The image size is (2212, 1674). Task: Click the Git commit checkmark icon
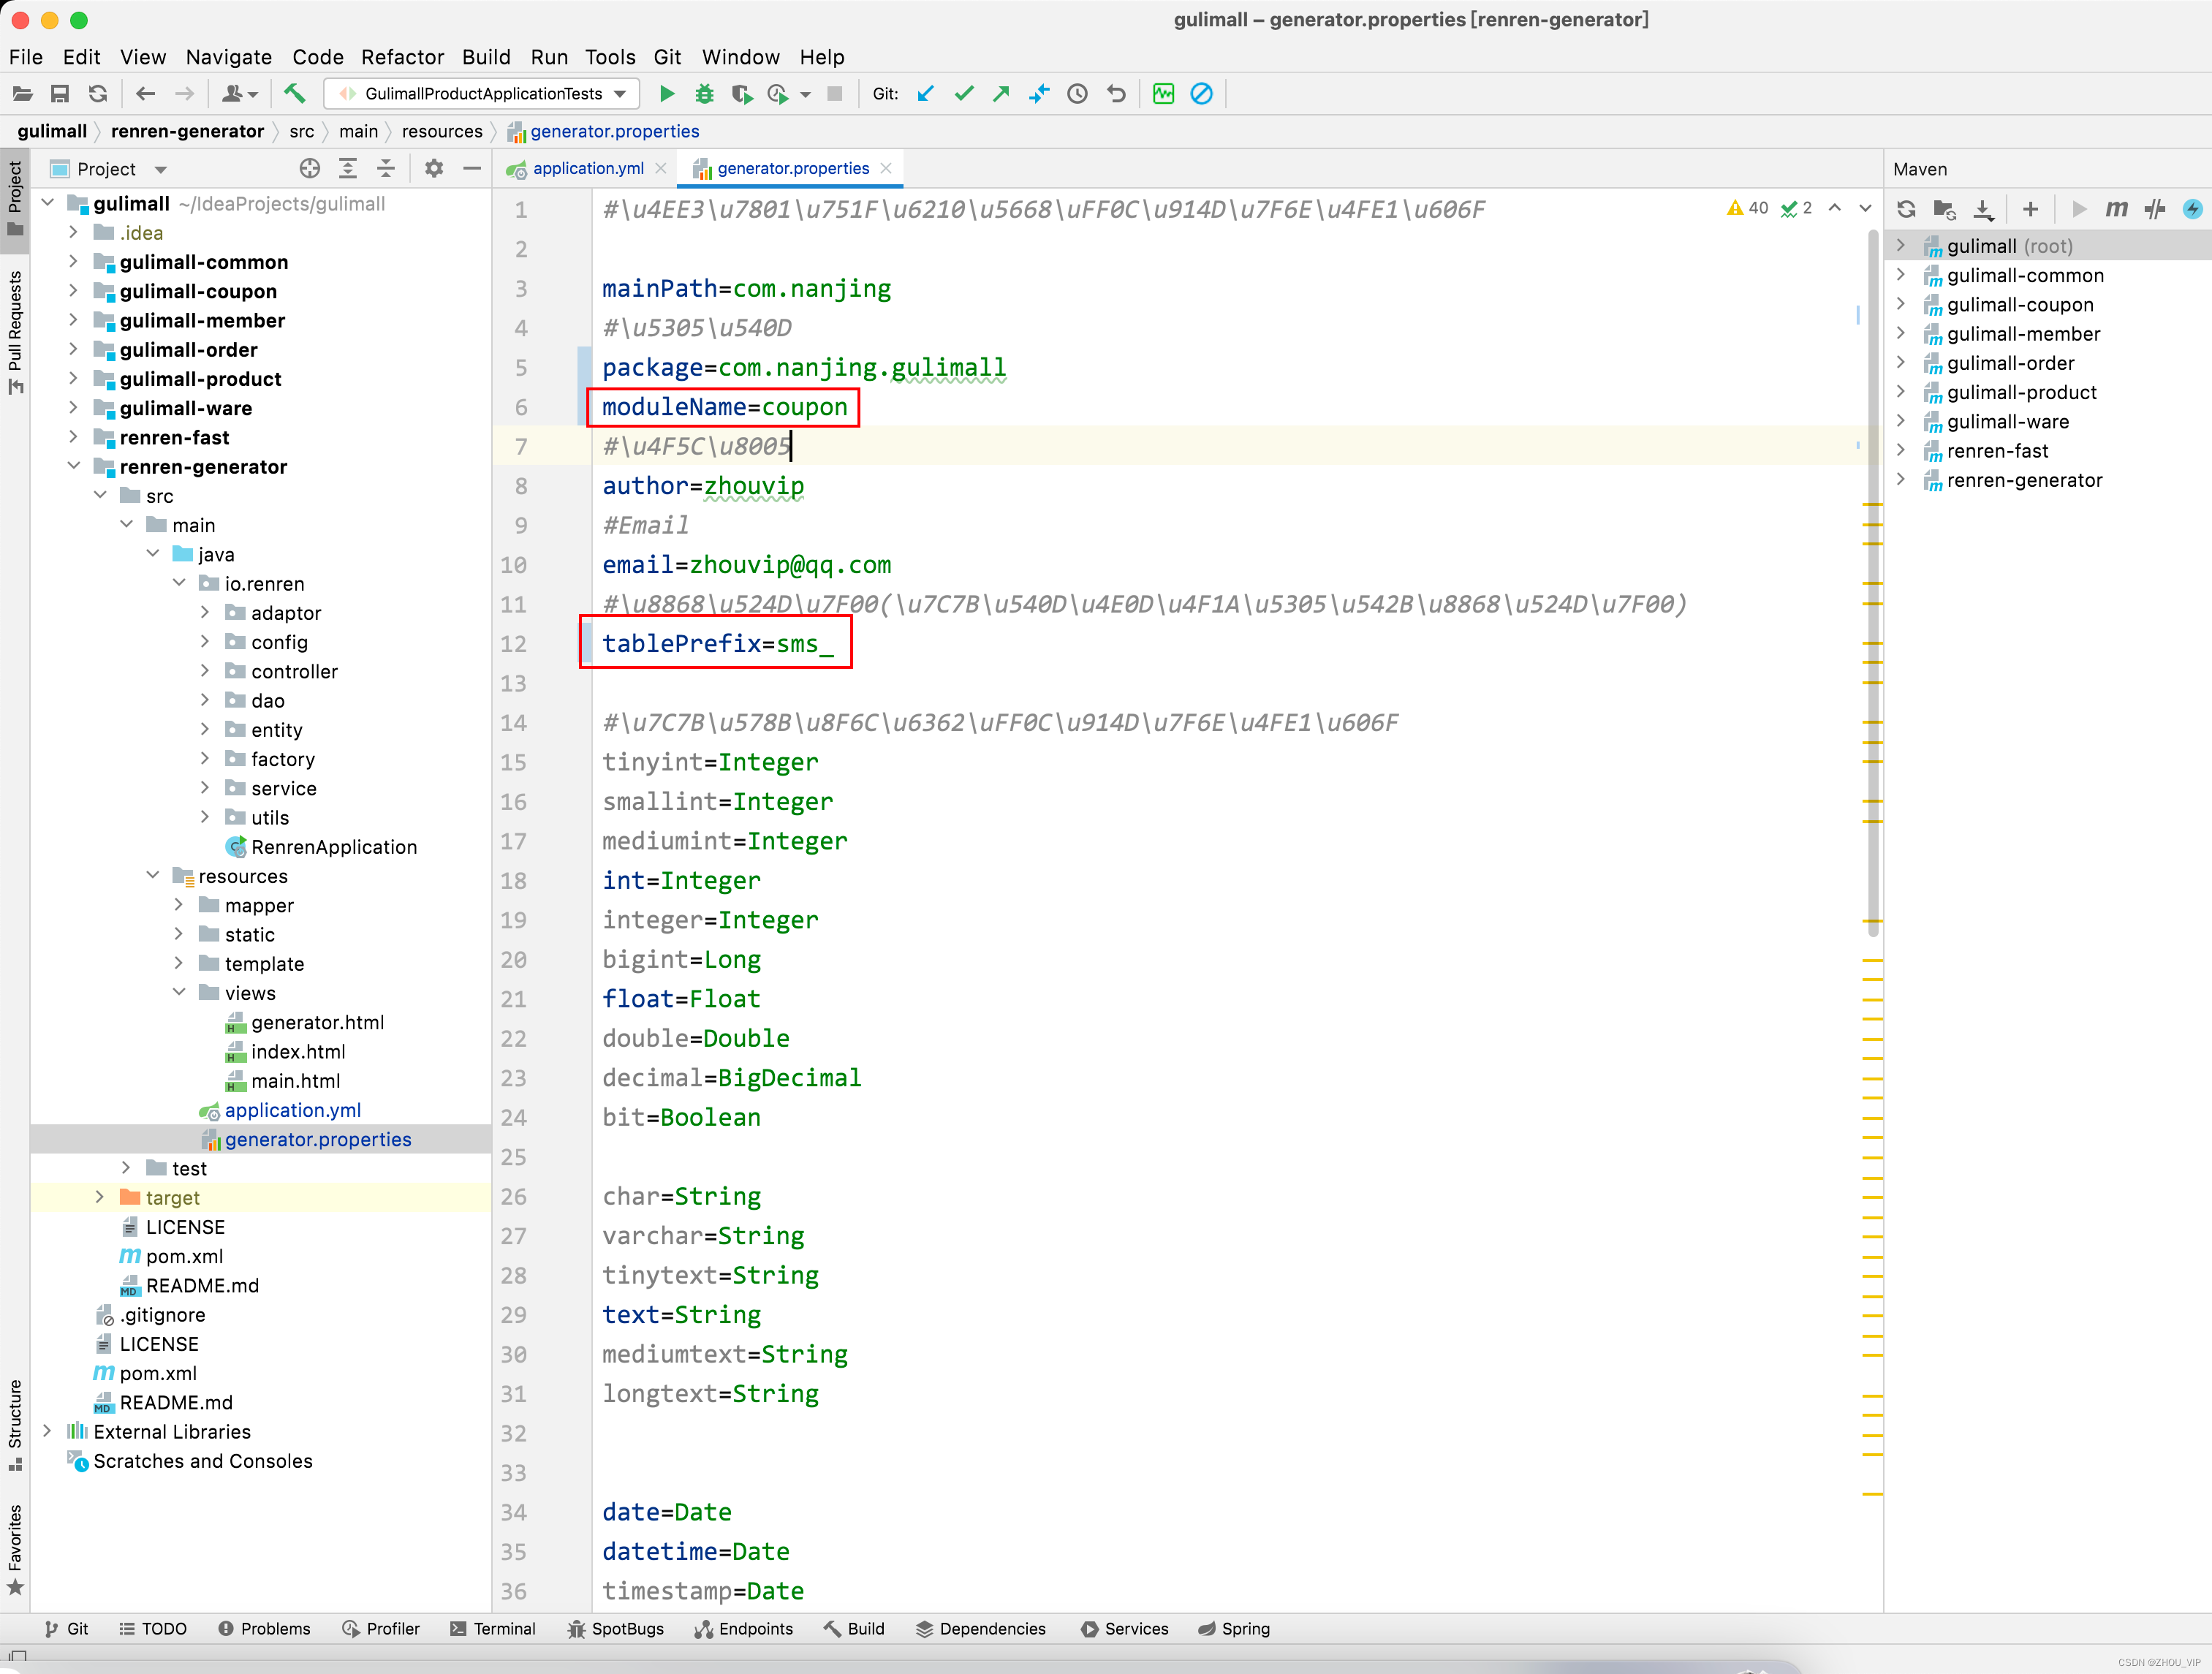[x=964, y=94]
